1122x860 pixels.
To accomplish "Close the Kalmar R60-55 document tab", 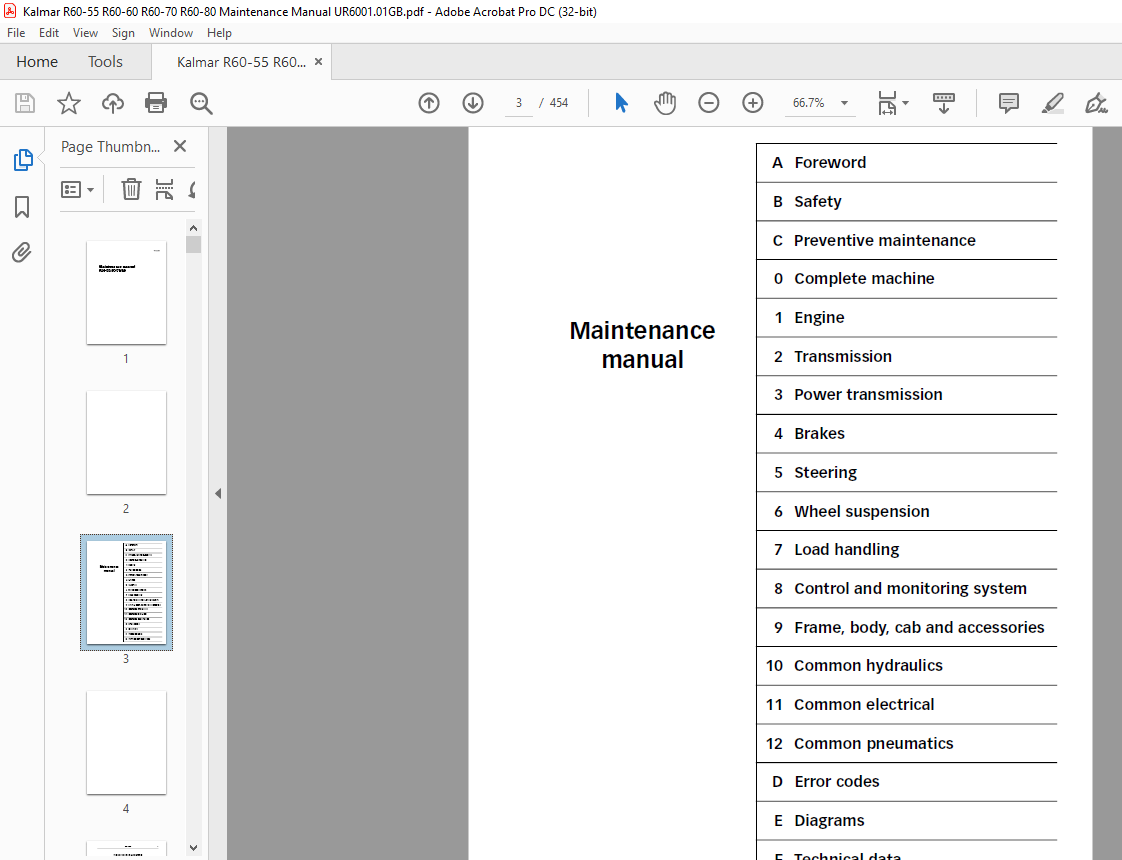I will point(318,62).
